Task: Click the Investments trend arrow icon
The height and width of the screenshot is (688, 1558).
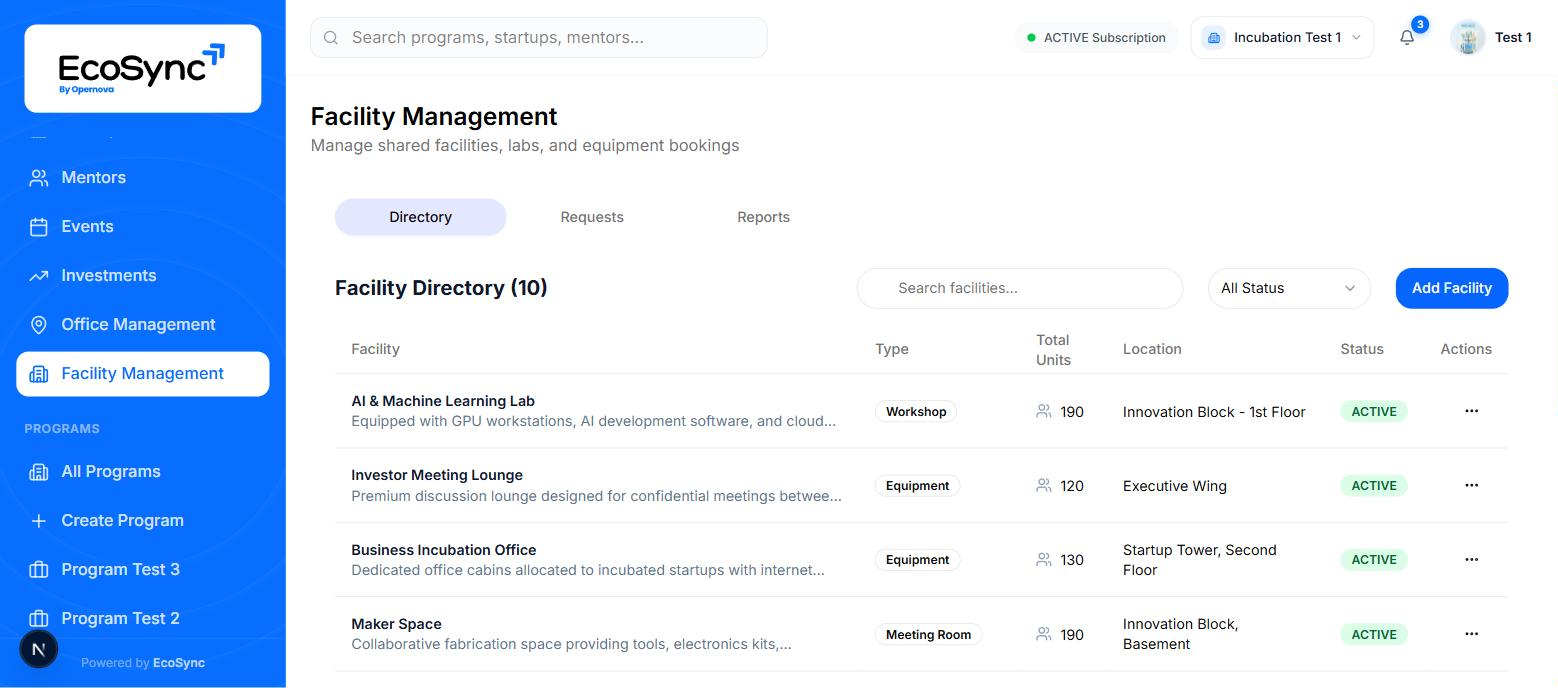Action: coord(39,276)
